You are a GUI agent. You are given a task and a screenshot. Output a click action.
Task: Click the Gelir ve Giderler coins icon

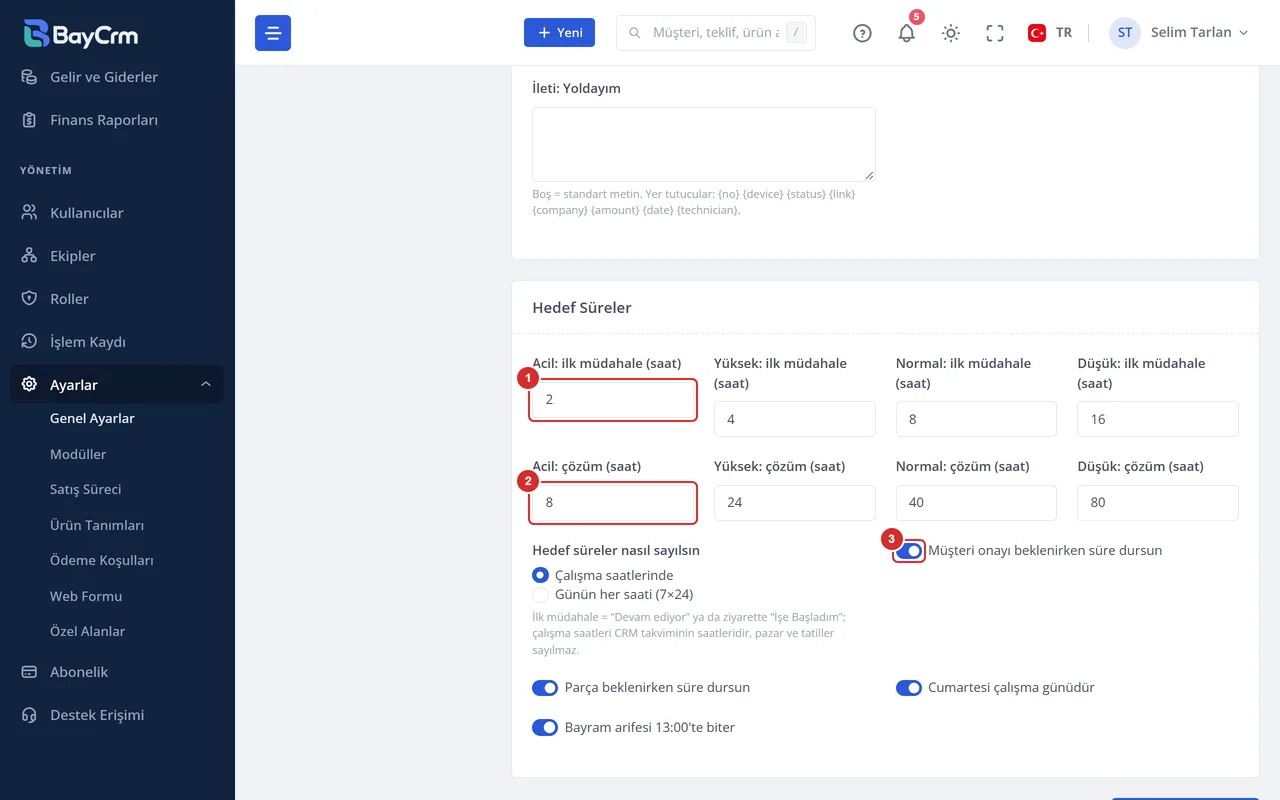tap(29, 77)
